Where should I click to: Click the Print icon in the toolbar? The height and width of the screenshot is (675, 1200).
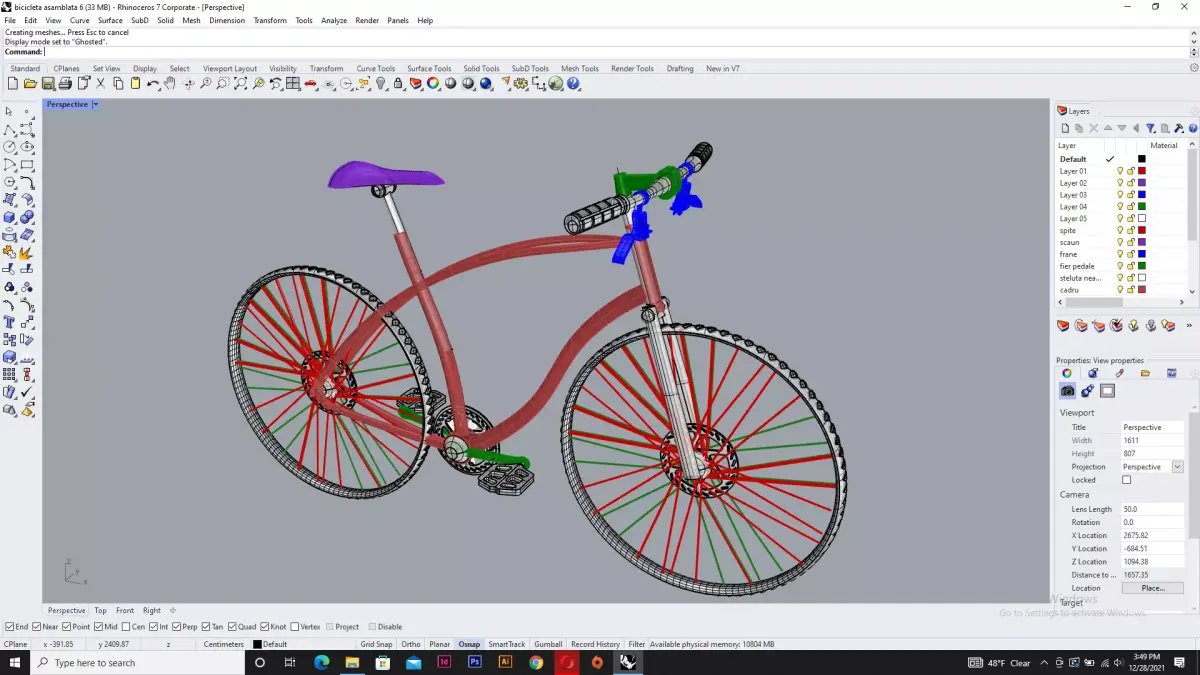coord(65,84)
